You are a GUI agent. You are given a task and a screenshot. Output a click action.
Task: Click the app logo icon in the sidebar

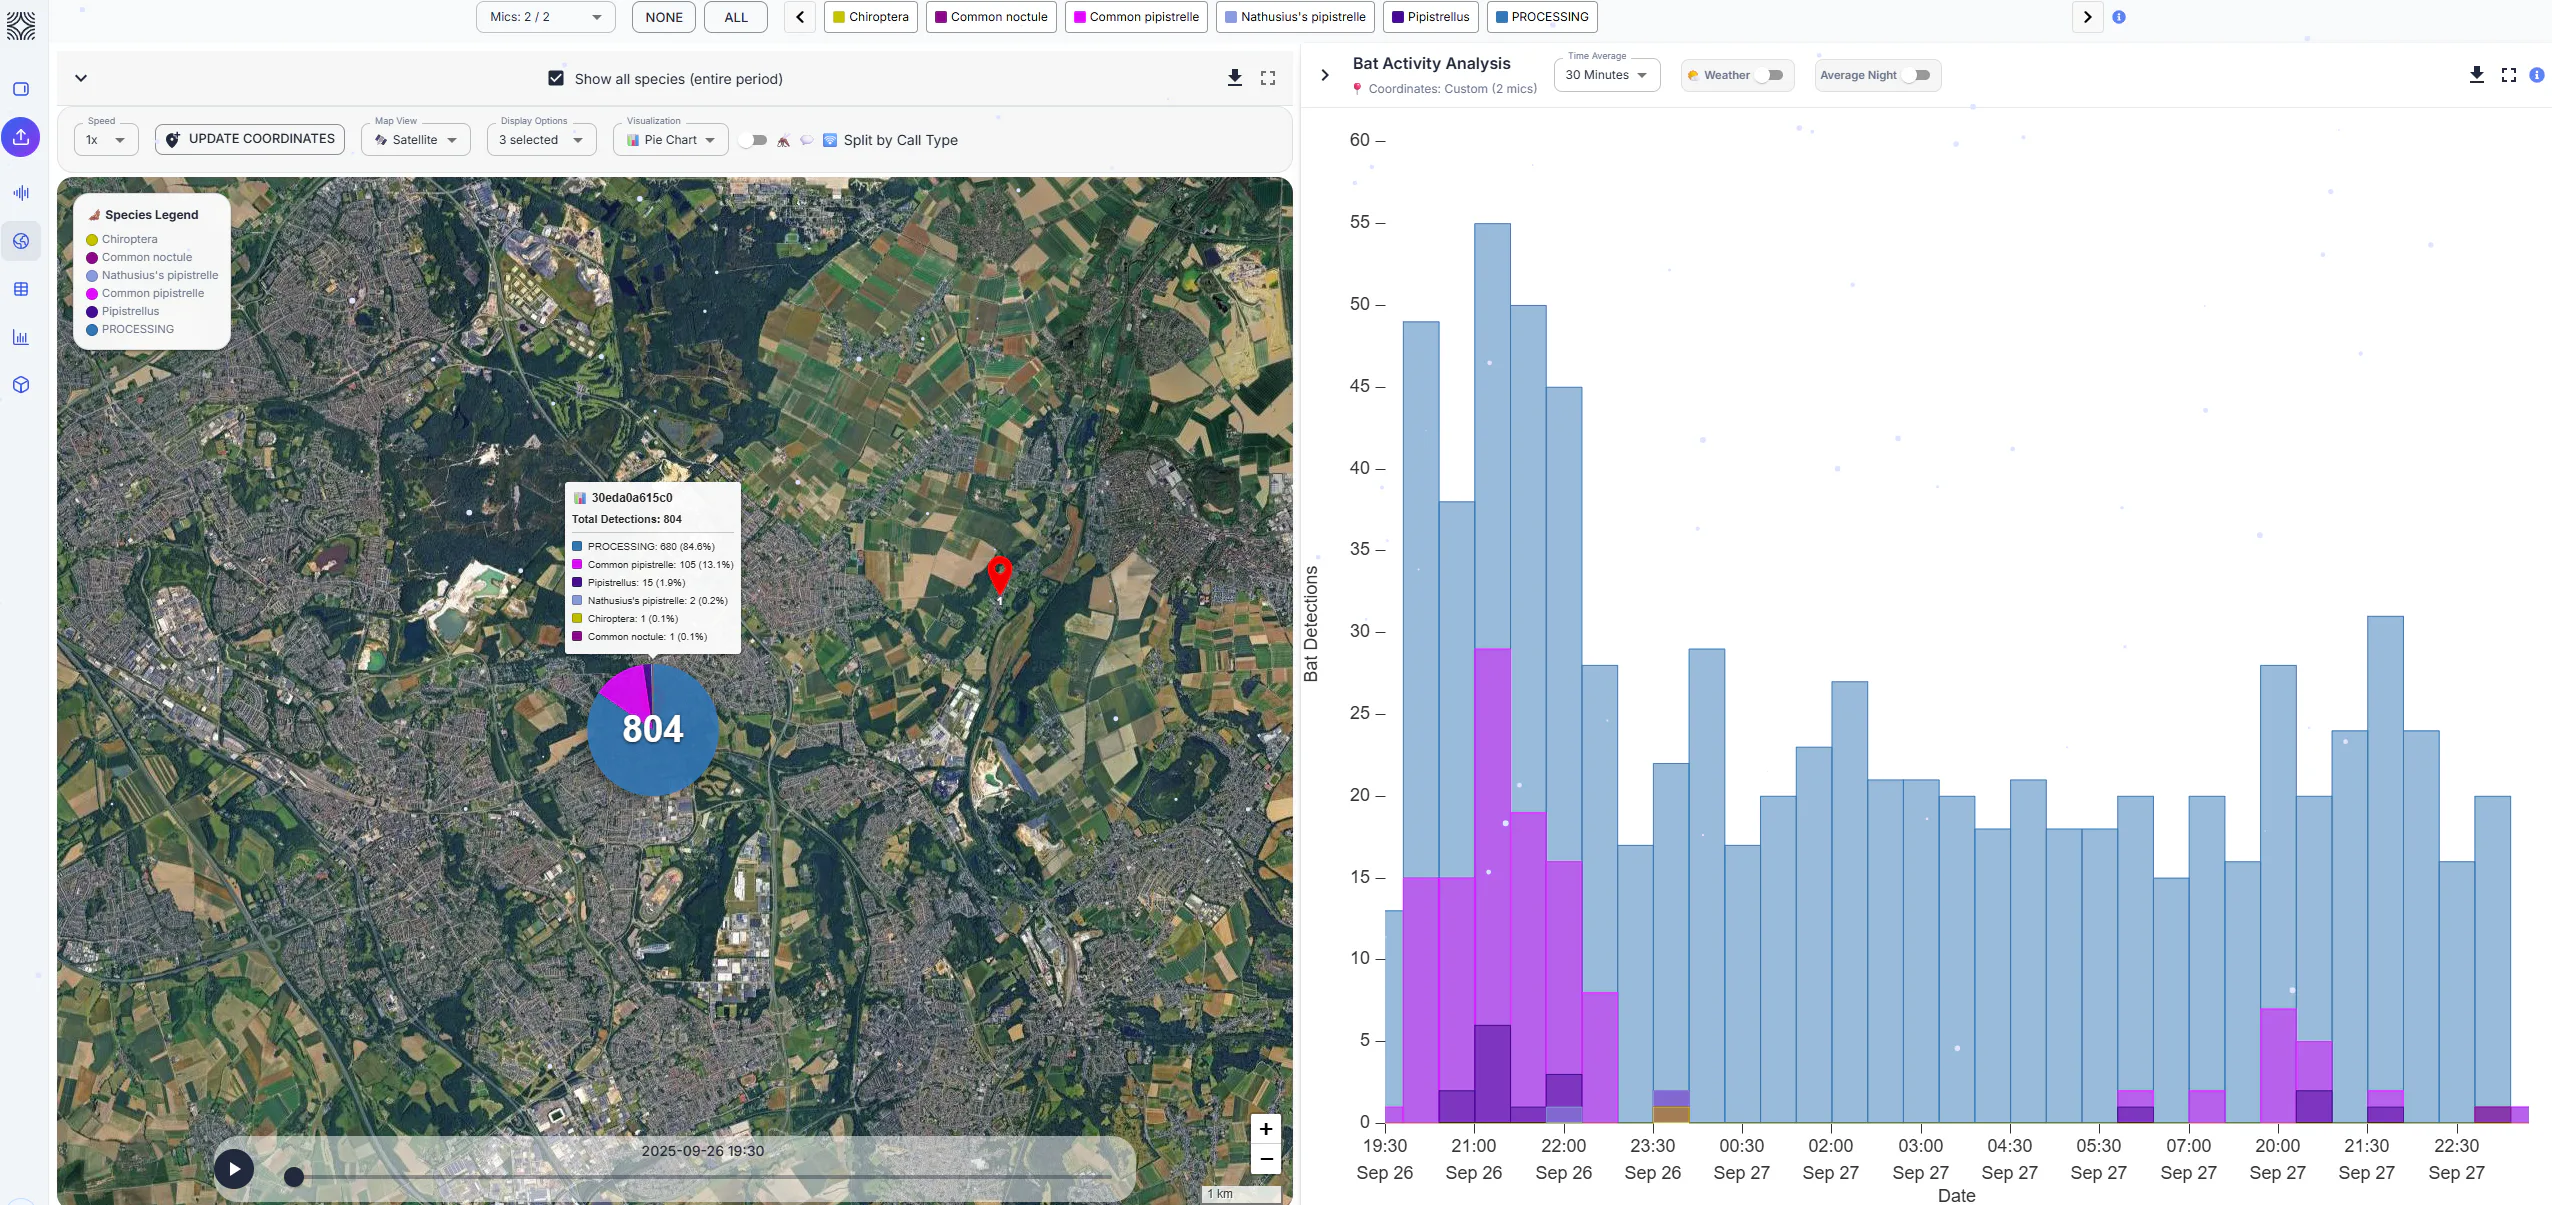click(21, 26)
